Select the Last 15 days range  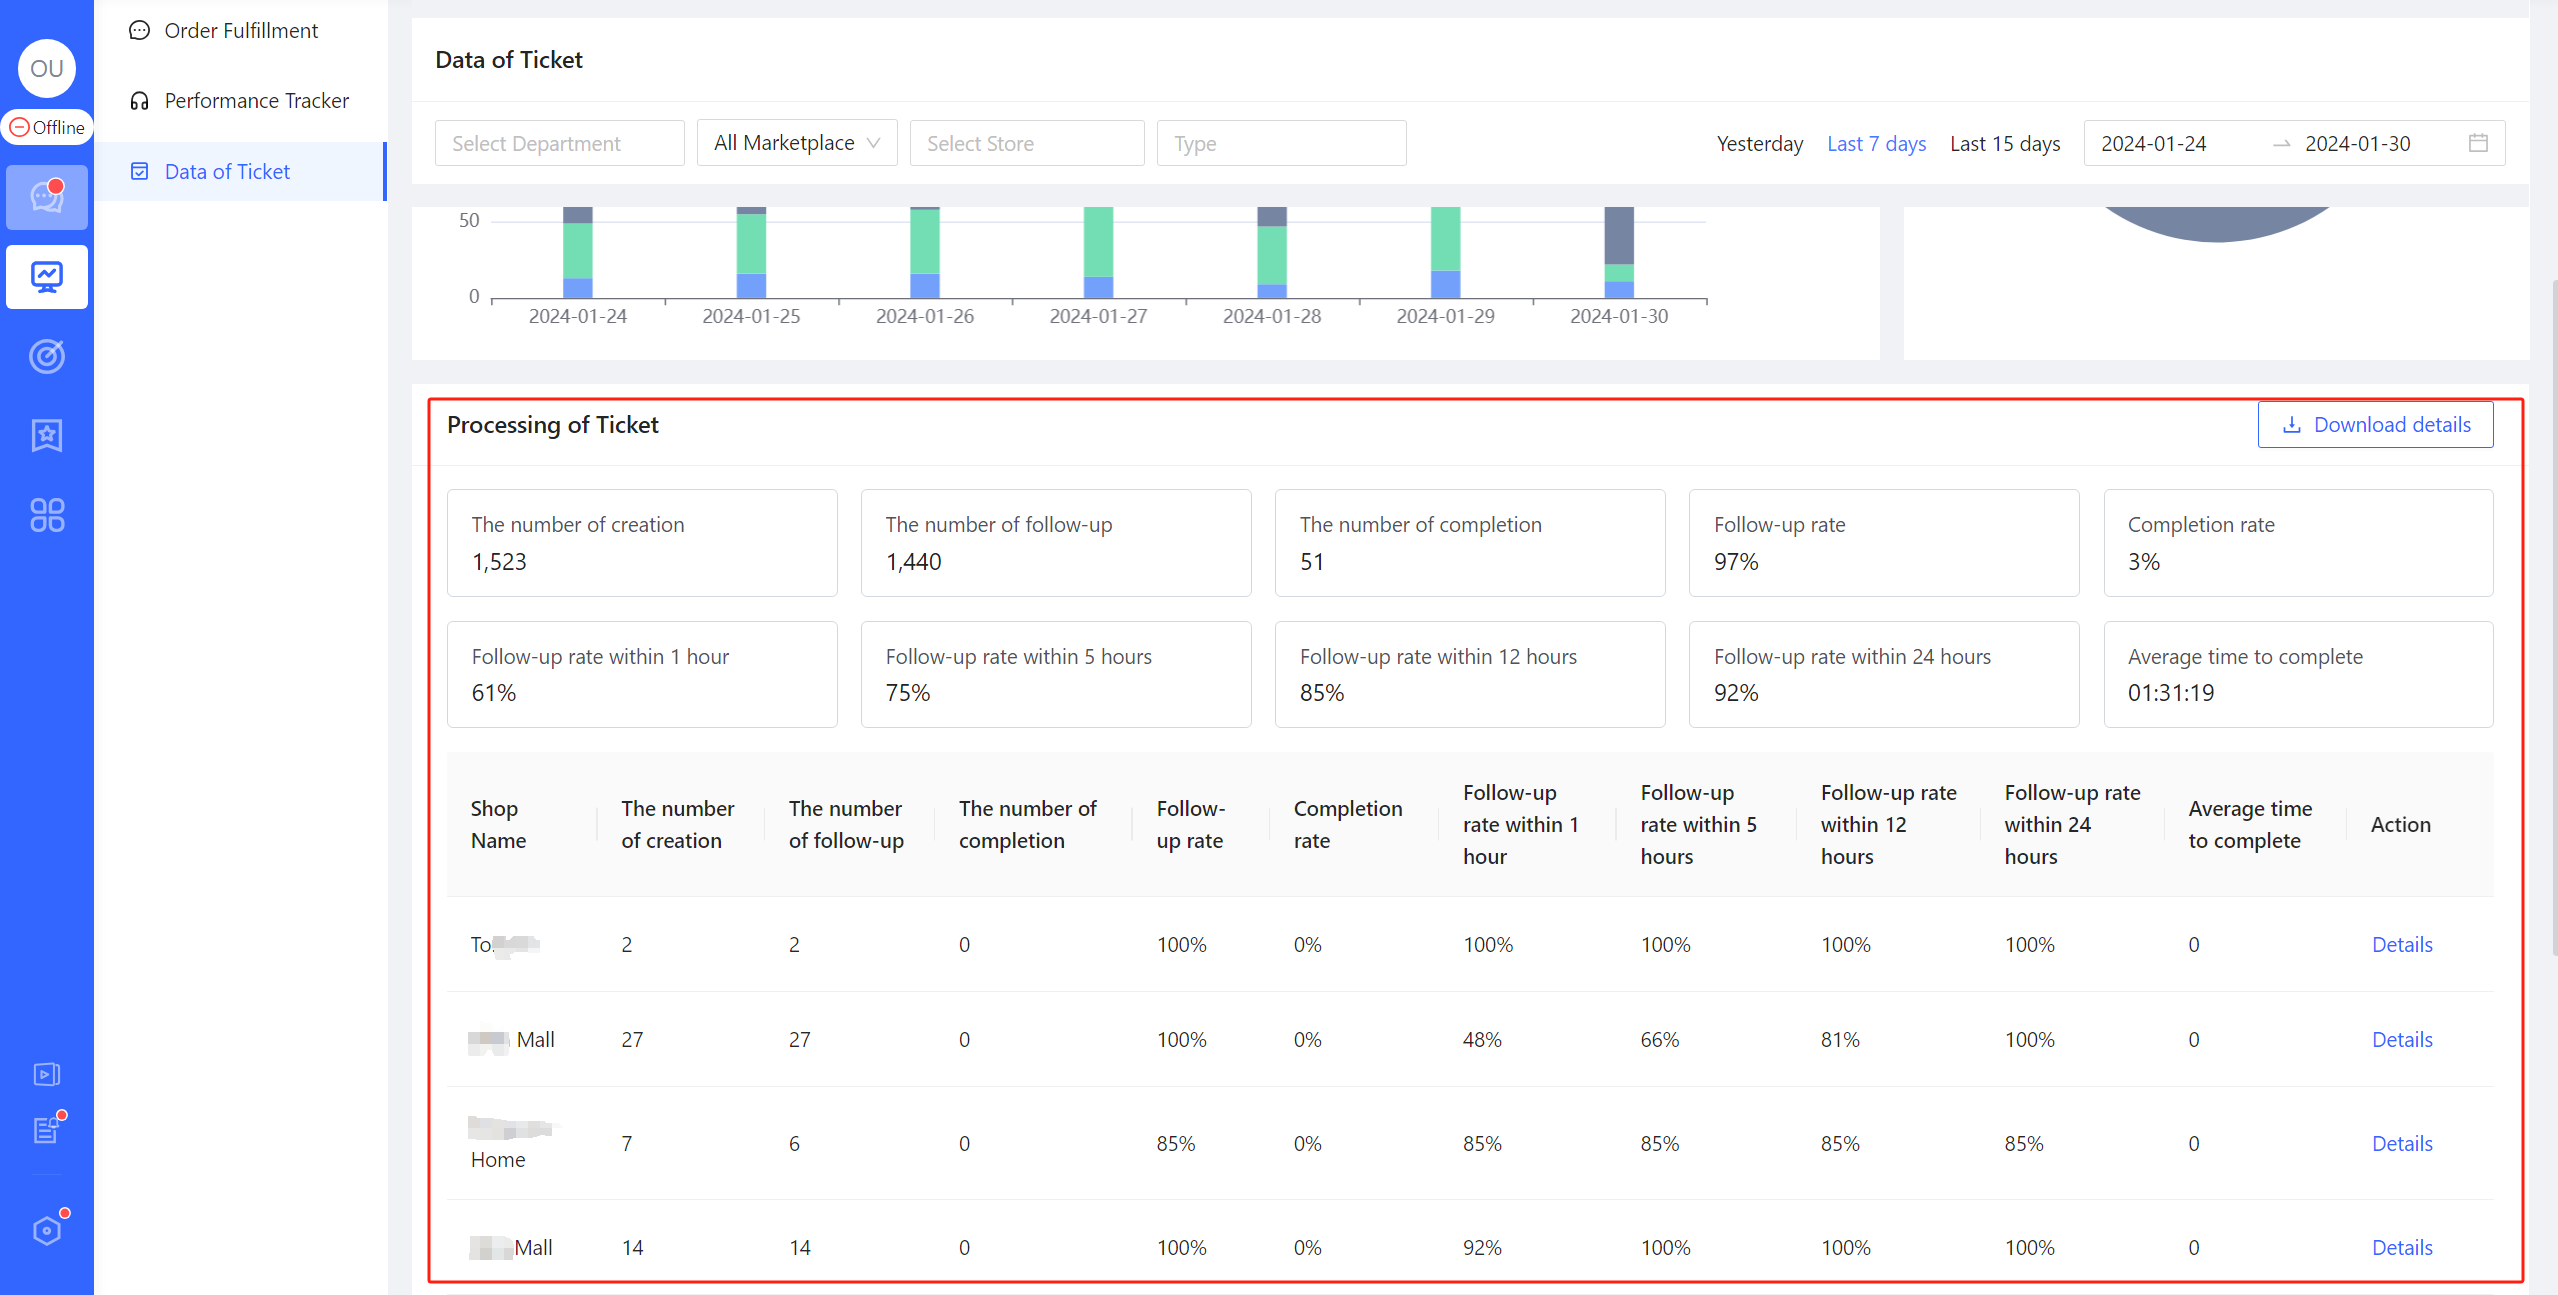[2005, 144]
